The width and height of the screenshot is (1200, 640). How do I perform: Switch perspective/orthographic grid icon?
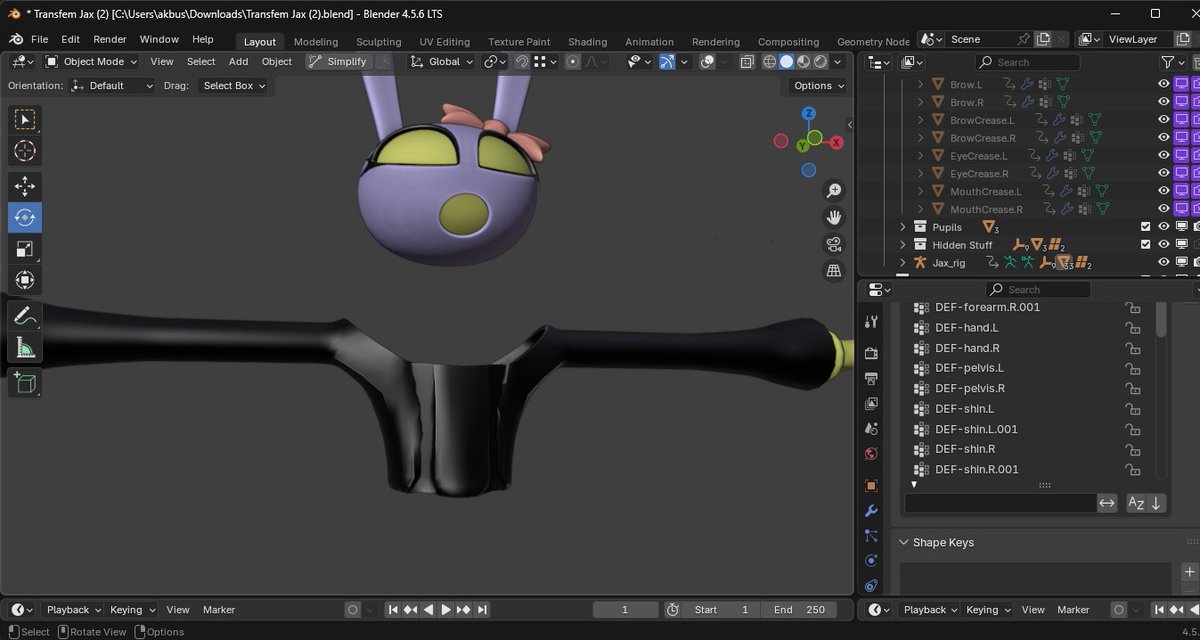coord(834,271)
